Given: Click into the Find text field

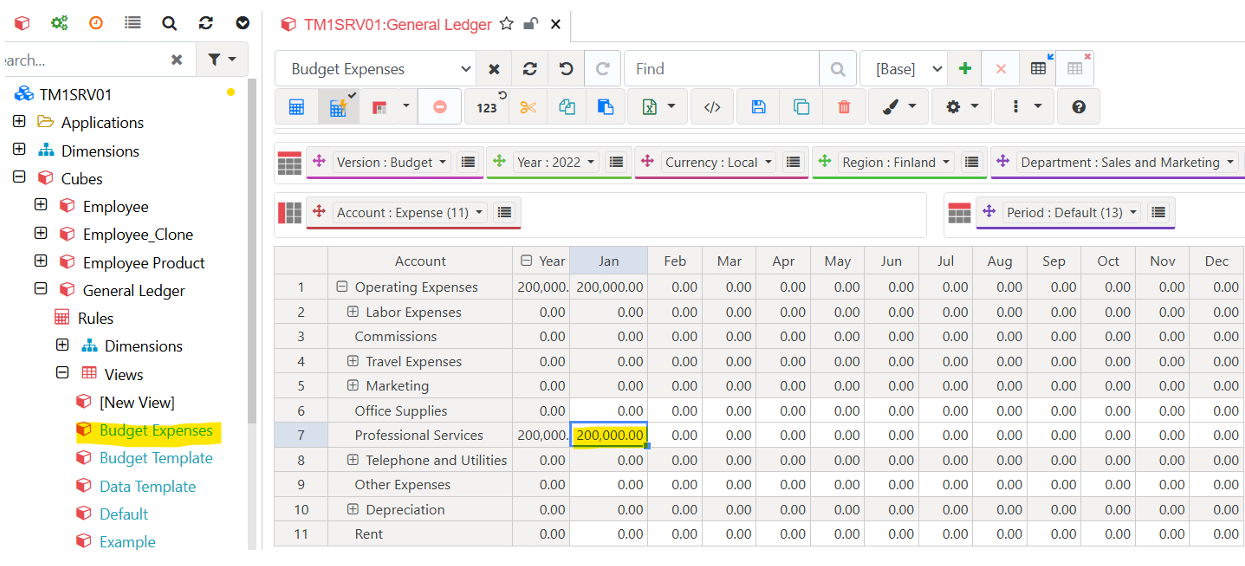Looking at the screenshot, I should point(722,69).
